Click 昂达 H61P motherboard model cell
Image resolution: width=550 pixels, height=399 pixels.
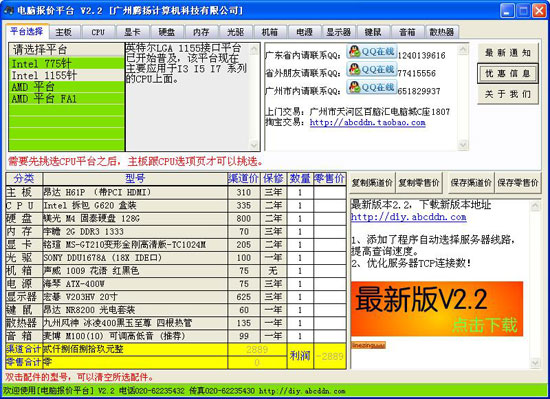135,192
